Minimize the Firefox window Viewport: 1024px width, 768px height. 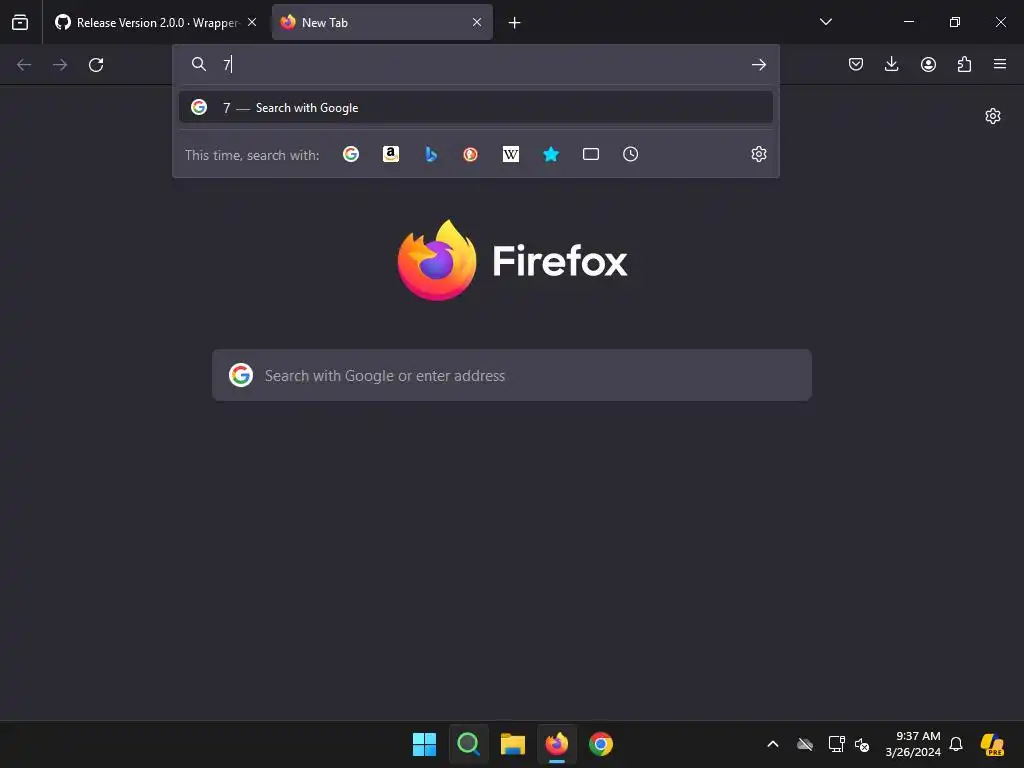(x=908, y=22)
